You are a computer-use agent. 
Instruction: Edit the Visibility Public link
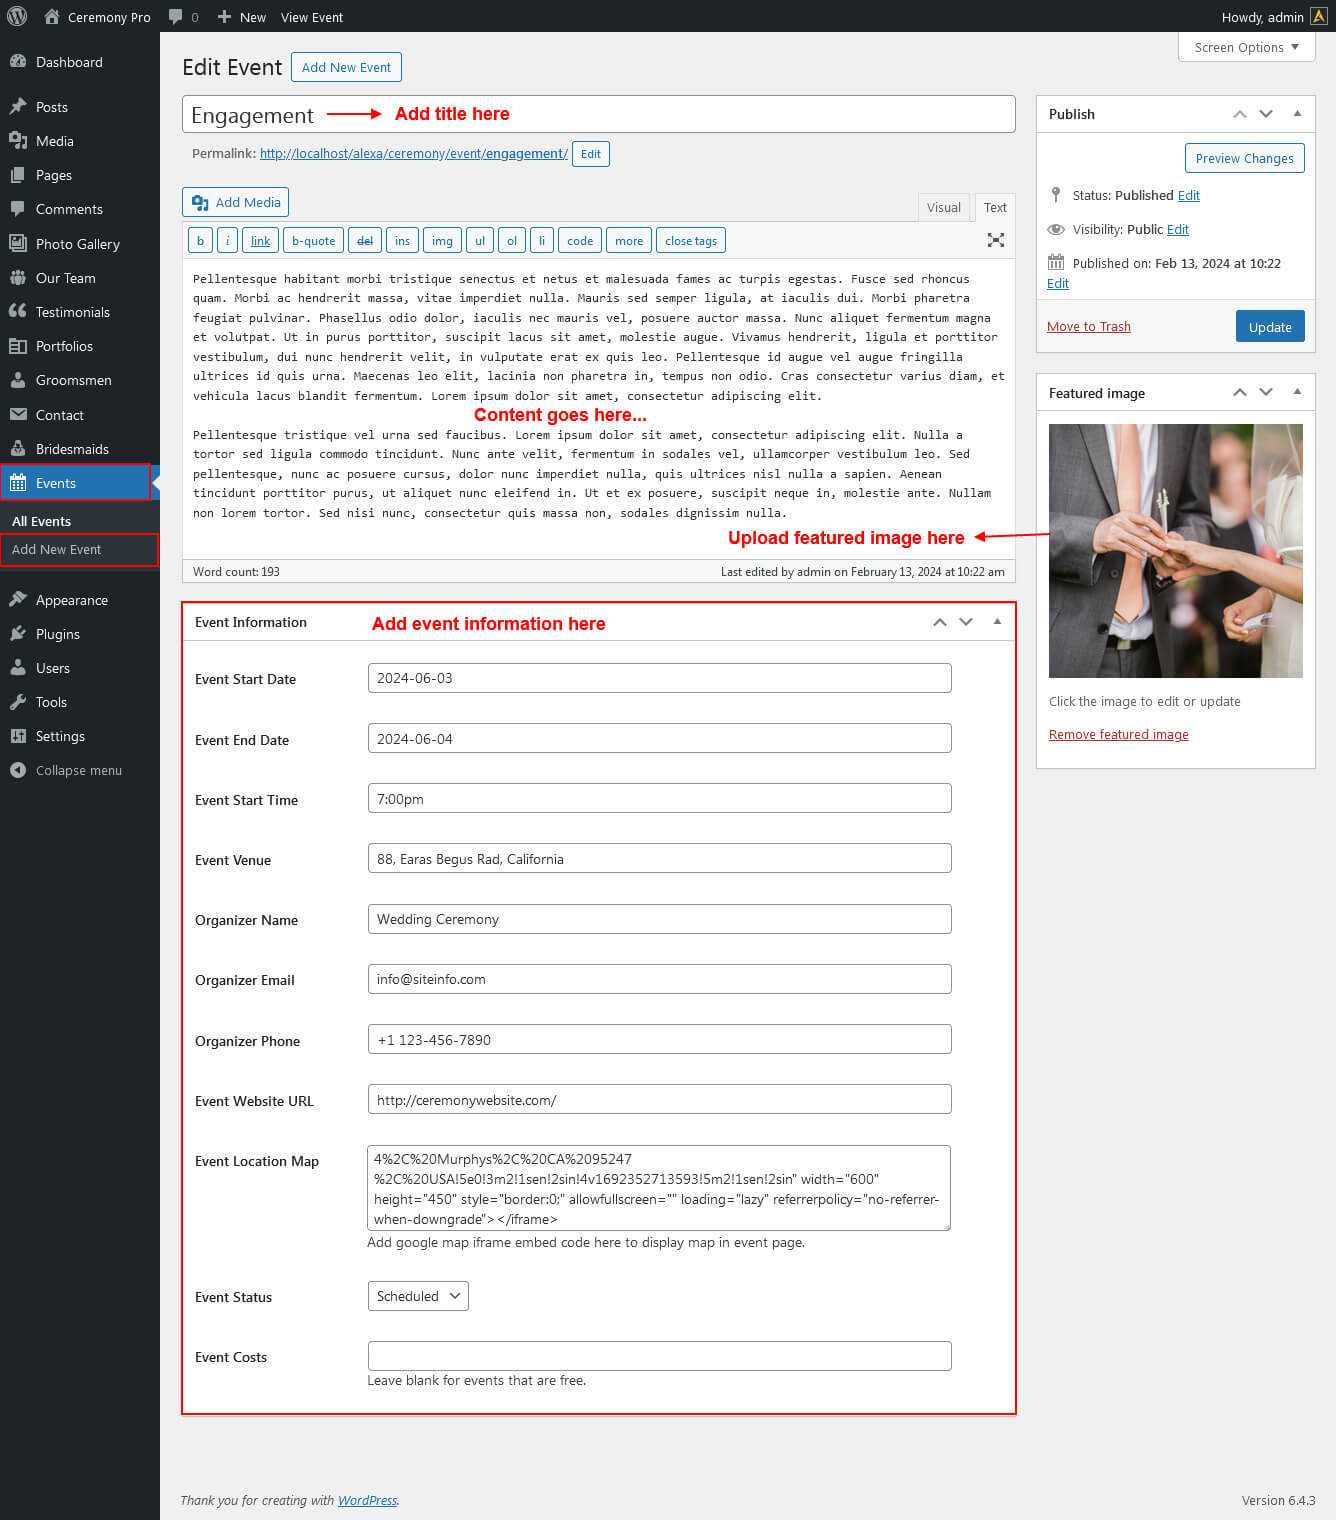pos(1178,230)
